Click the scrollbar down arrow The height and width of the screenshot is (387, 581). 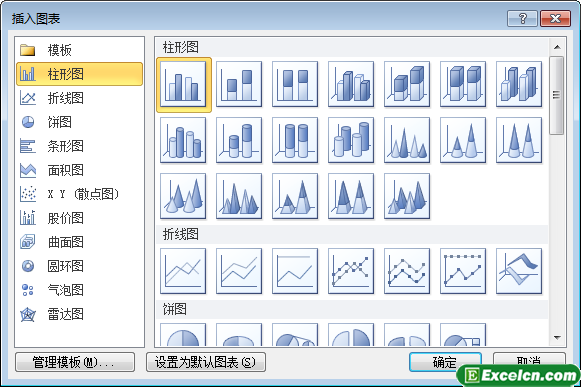coord(557,337)
